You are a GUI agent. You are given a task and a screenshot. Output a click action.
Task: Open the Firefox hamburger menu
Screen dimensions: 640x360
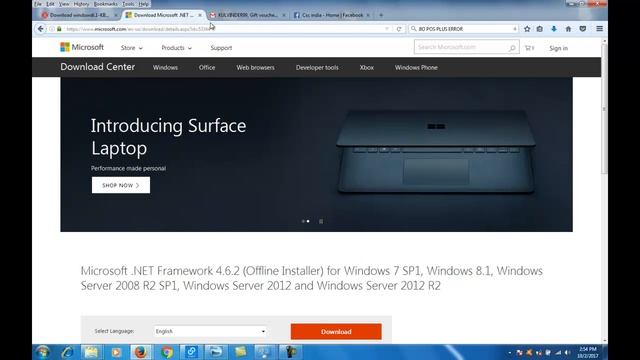pos(599,29)
